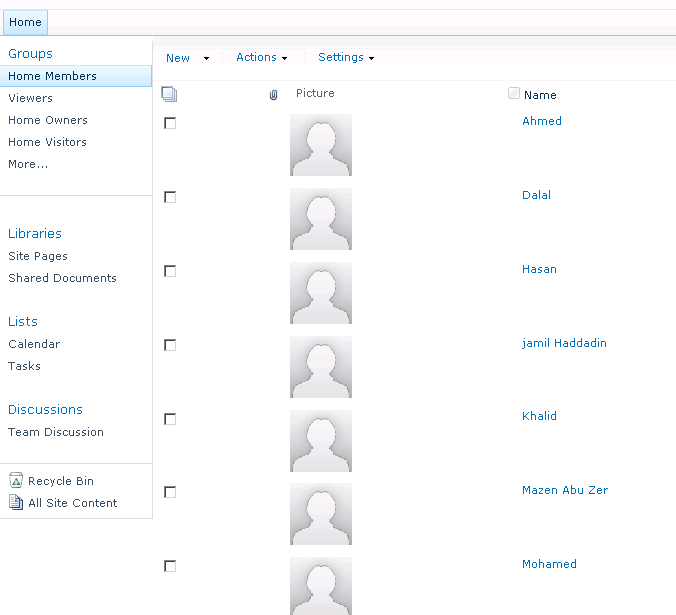This screenshot has height=615, width=676.
Task: Open the Actions dropdown menu
Action: [261, 58]
